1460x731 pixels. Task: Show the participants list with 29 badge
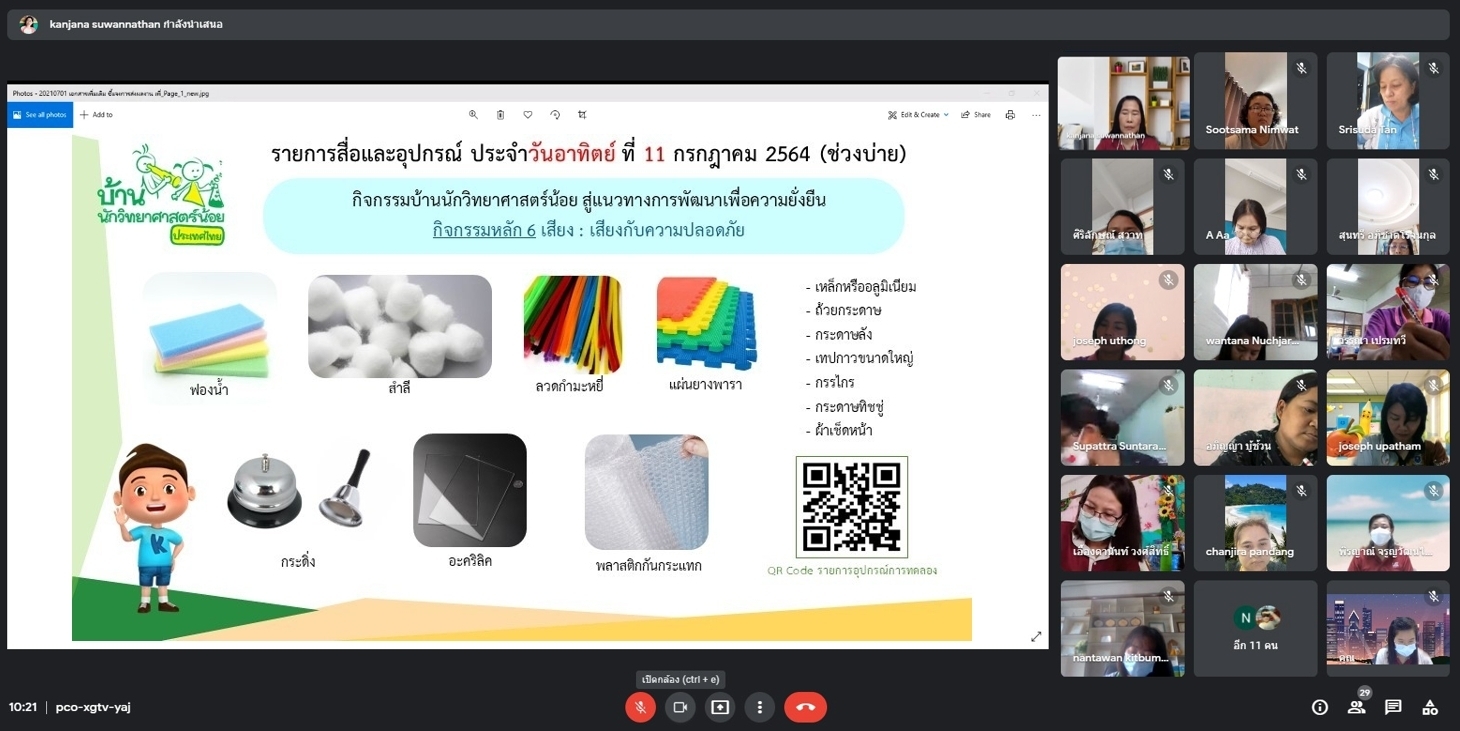pos(1357,706)
